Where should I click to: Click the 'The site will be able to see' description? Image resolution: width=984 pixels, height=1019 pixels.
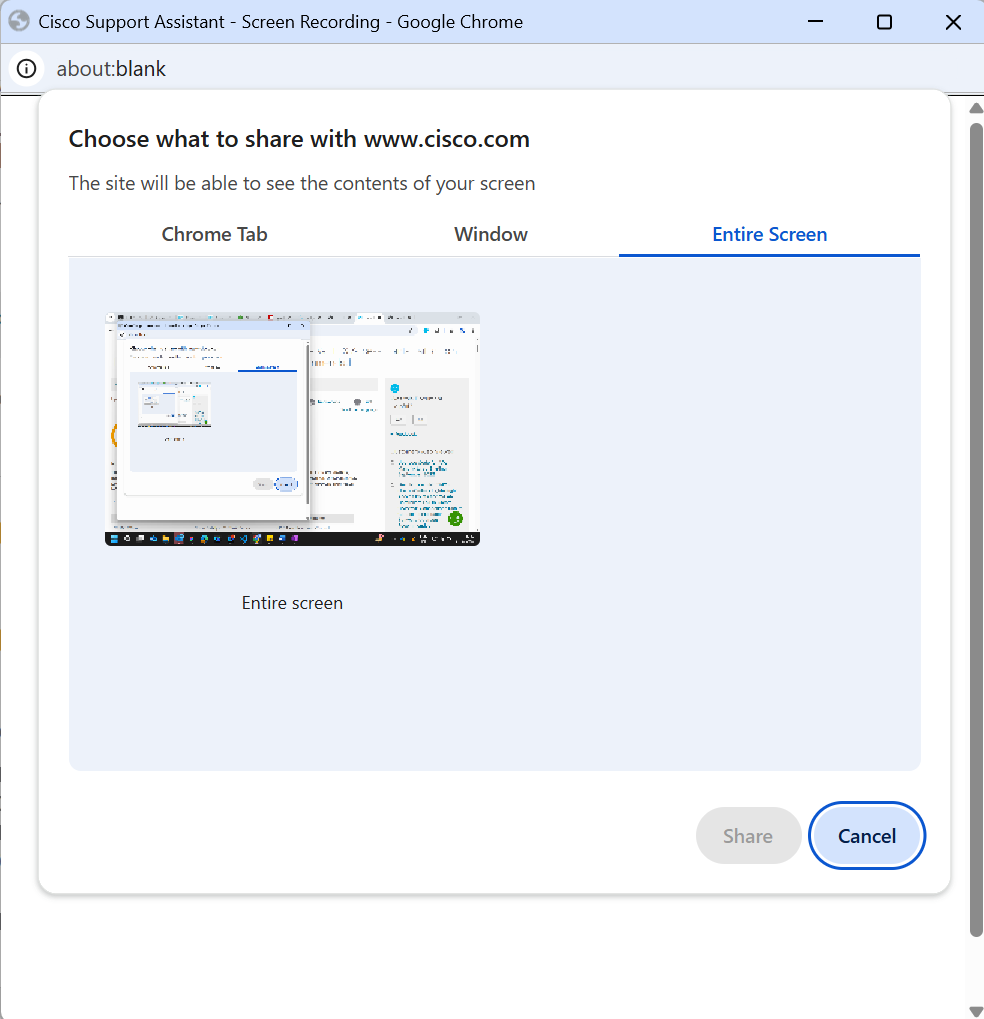(302, 184)
